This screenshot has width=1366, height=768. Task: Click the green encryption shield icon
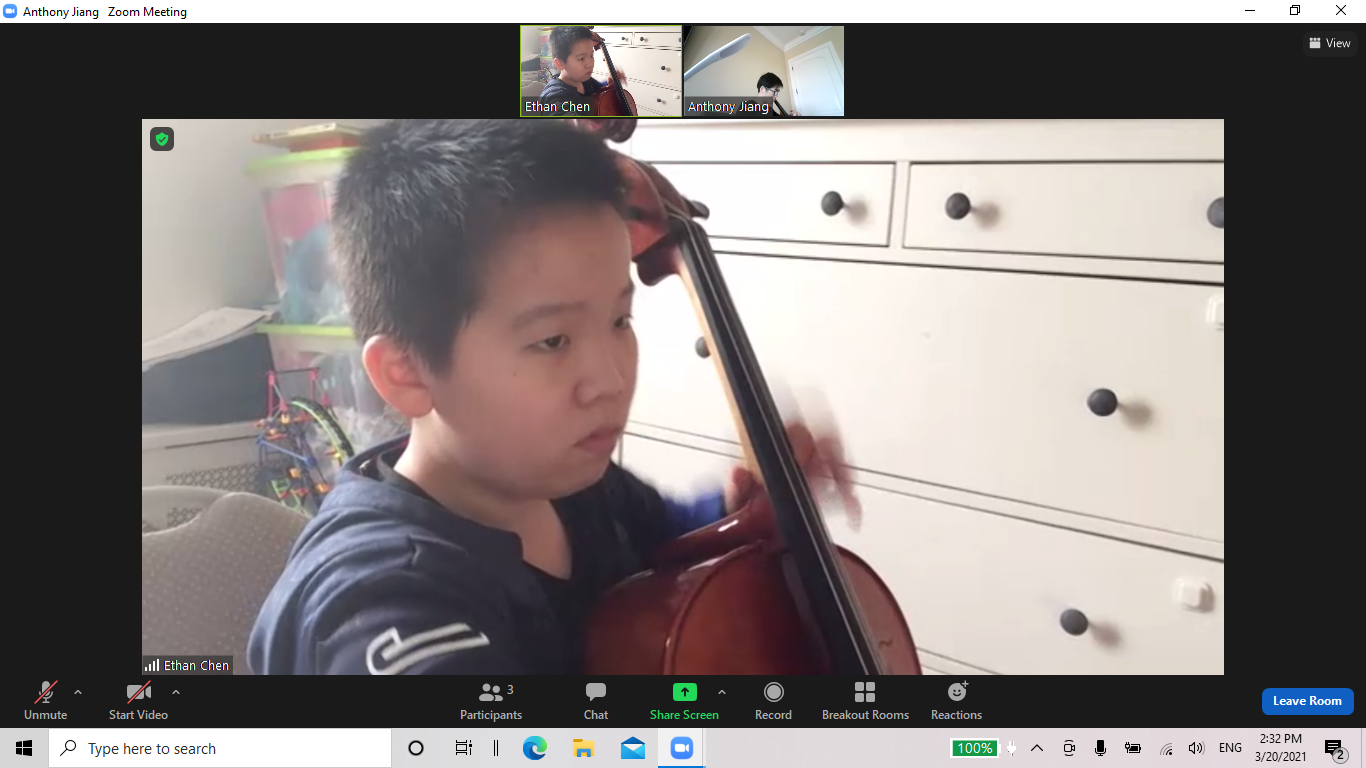point(162,139)
